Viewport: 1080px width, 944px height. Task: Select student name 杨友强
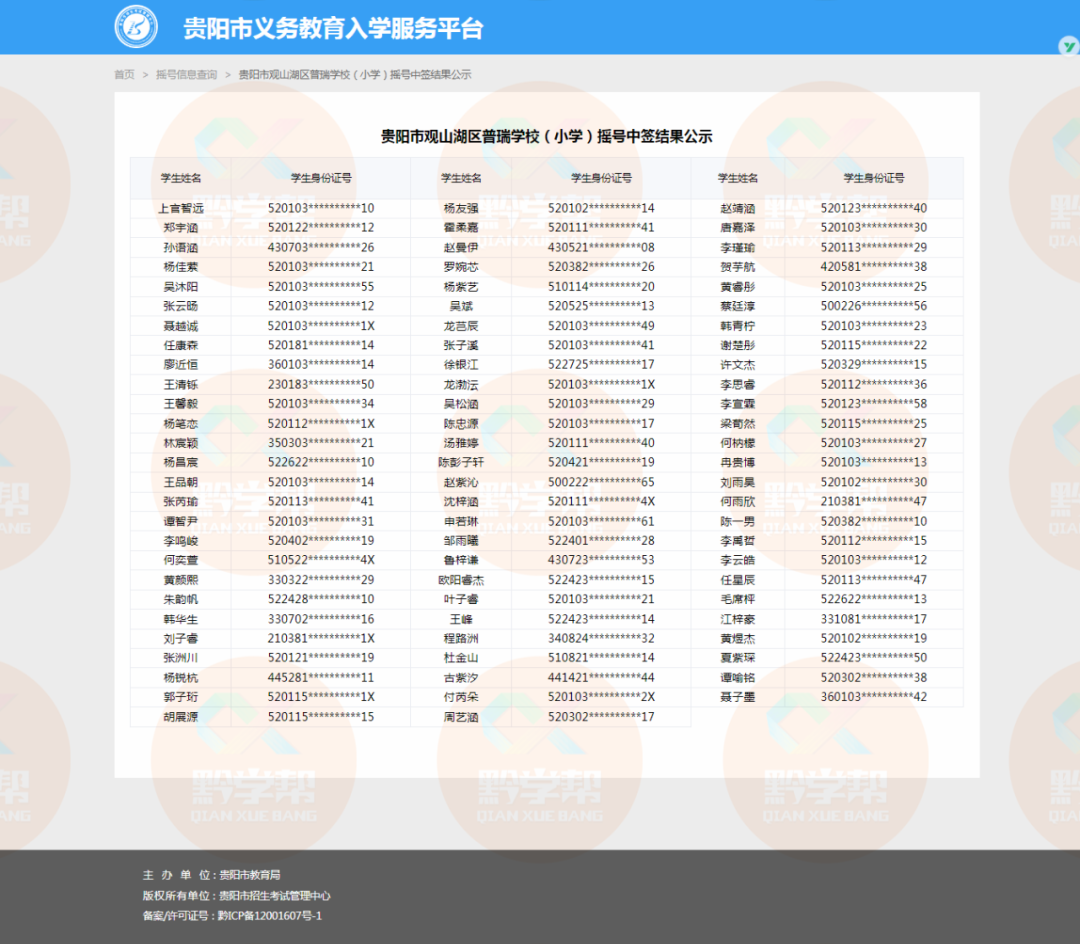tap(461, 208)
